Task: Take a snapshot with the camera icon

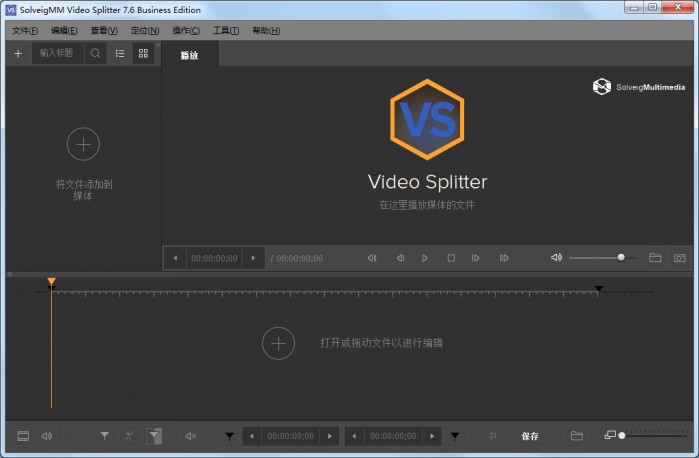Action: (679, 258)
